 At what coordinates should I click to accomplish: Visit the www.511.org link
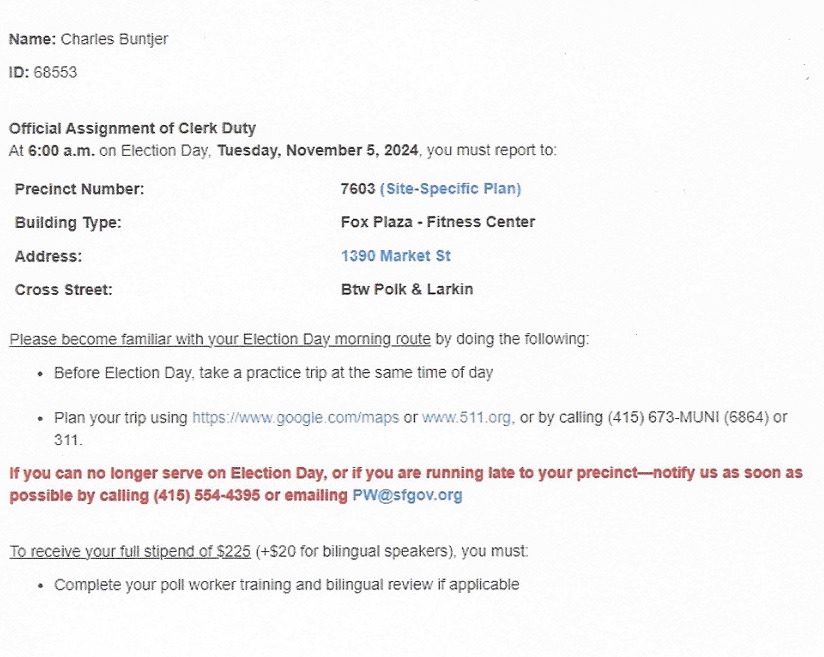[x=467, y=418]
